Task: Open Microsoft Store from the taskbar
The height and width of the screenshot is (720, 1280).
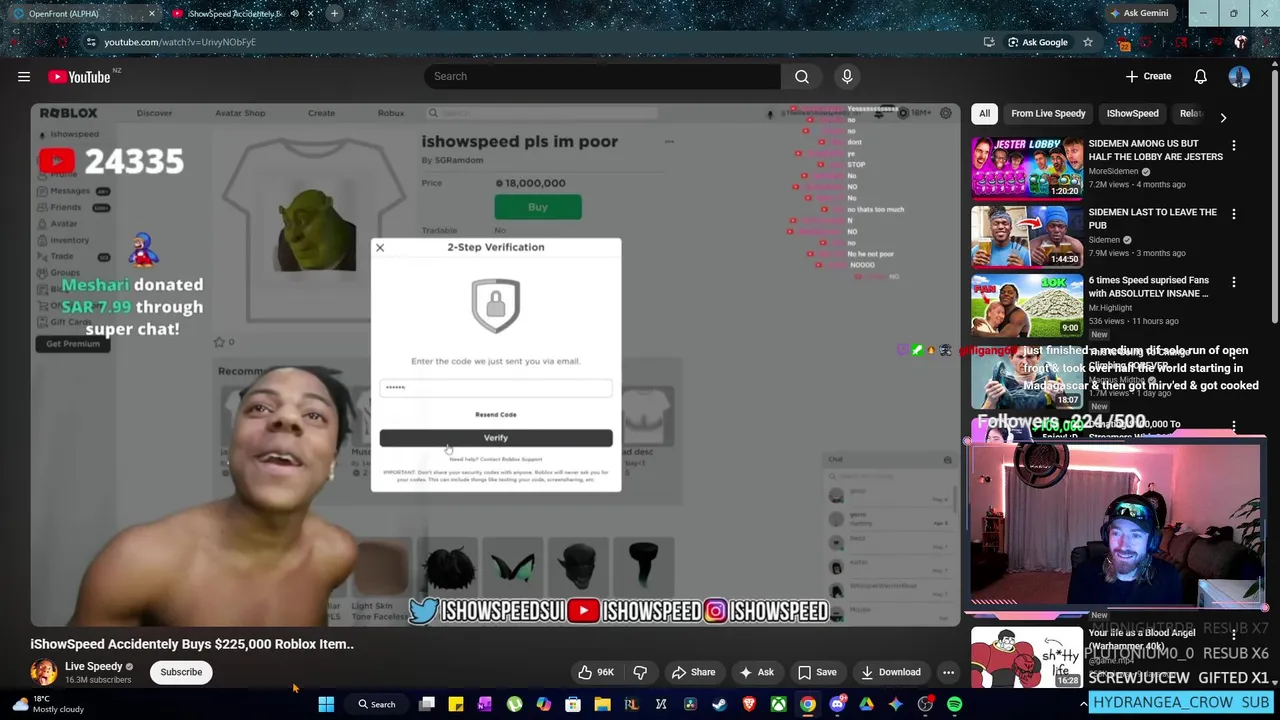Action: [573, 705]
